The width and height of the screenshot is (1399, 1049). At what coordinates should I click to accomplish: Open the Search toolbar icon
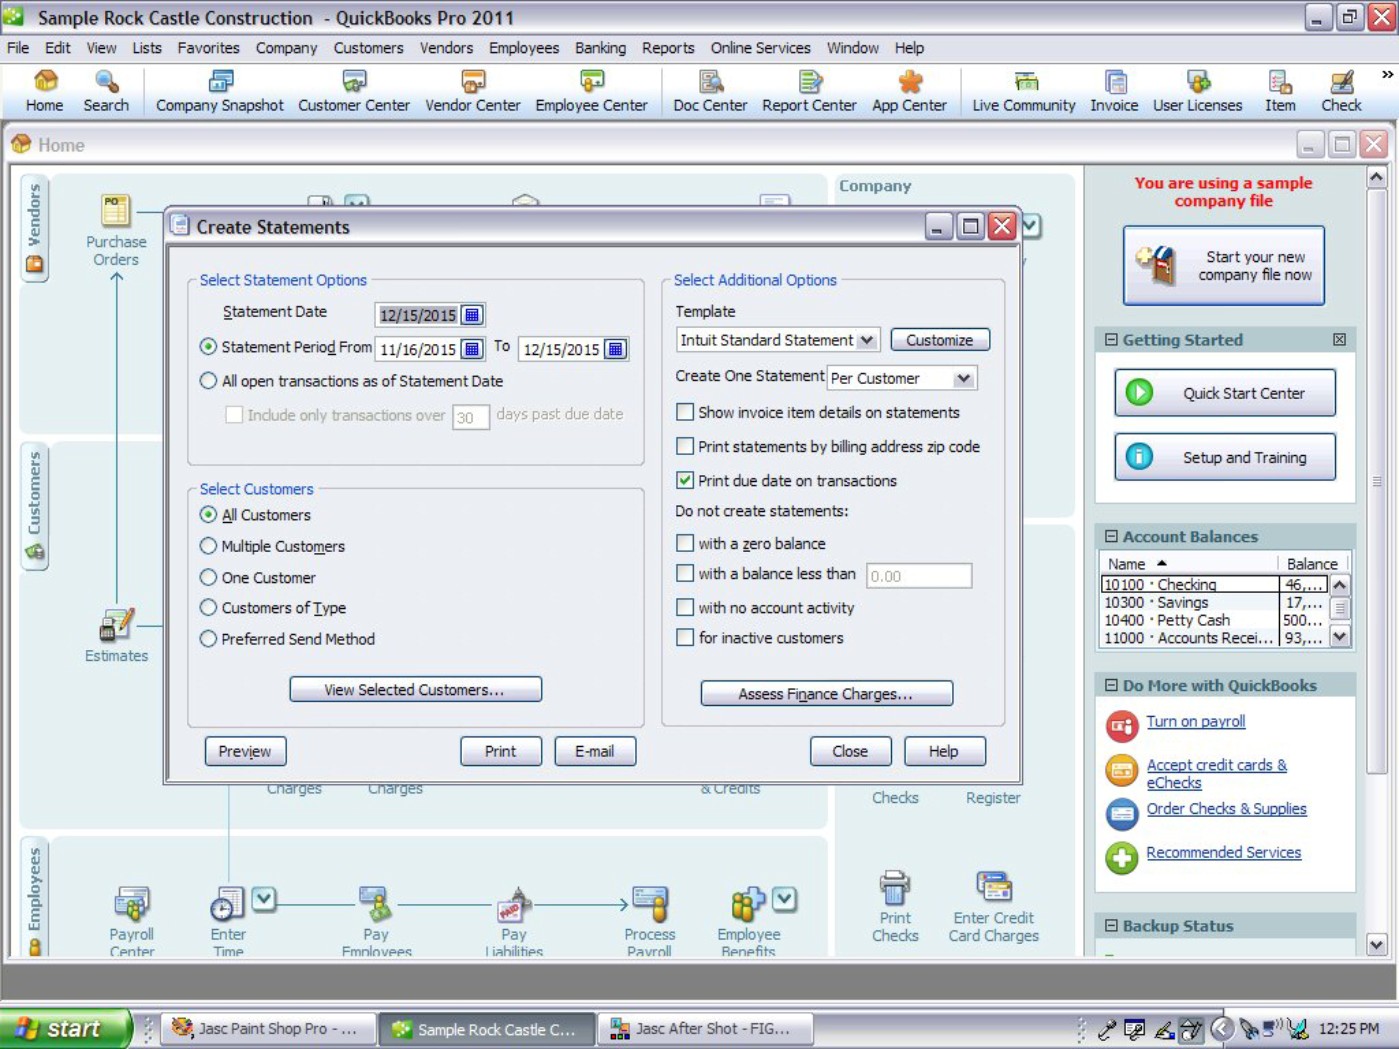106,91
